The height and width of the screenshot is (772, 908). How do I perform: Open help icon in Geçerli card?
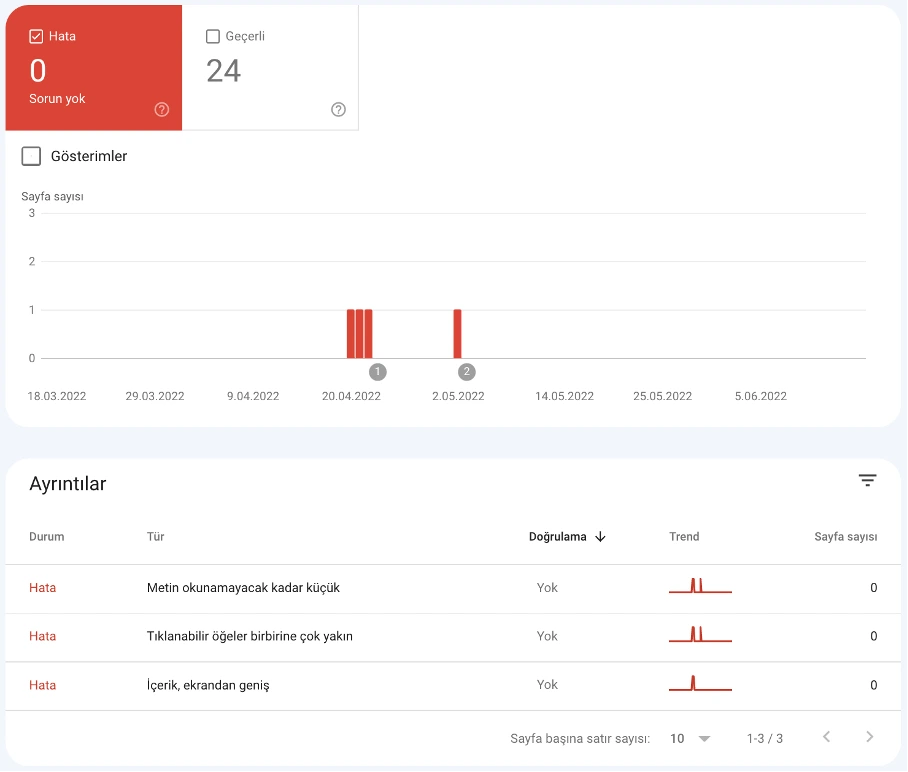(338, 109)
